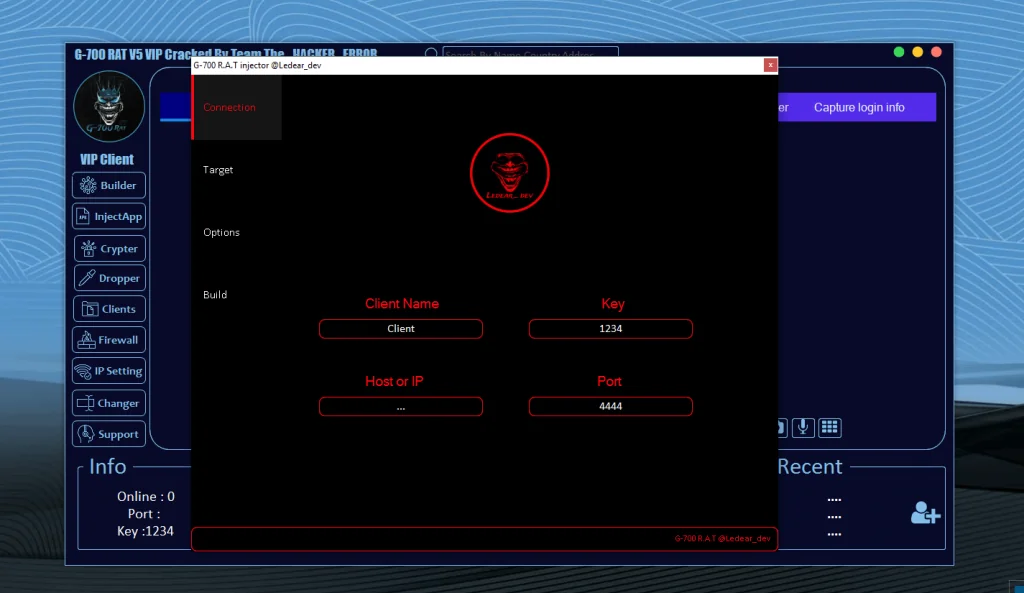Viewport: 1024px width, 593px height.
Task: Open the Builder tool
Action: (108, 185)
